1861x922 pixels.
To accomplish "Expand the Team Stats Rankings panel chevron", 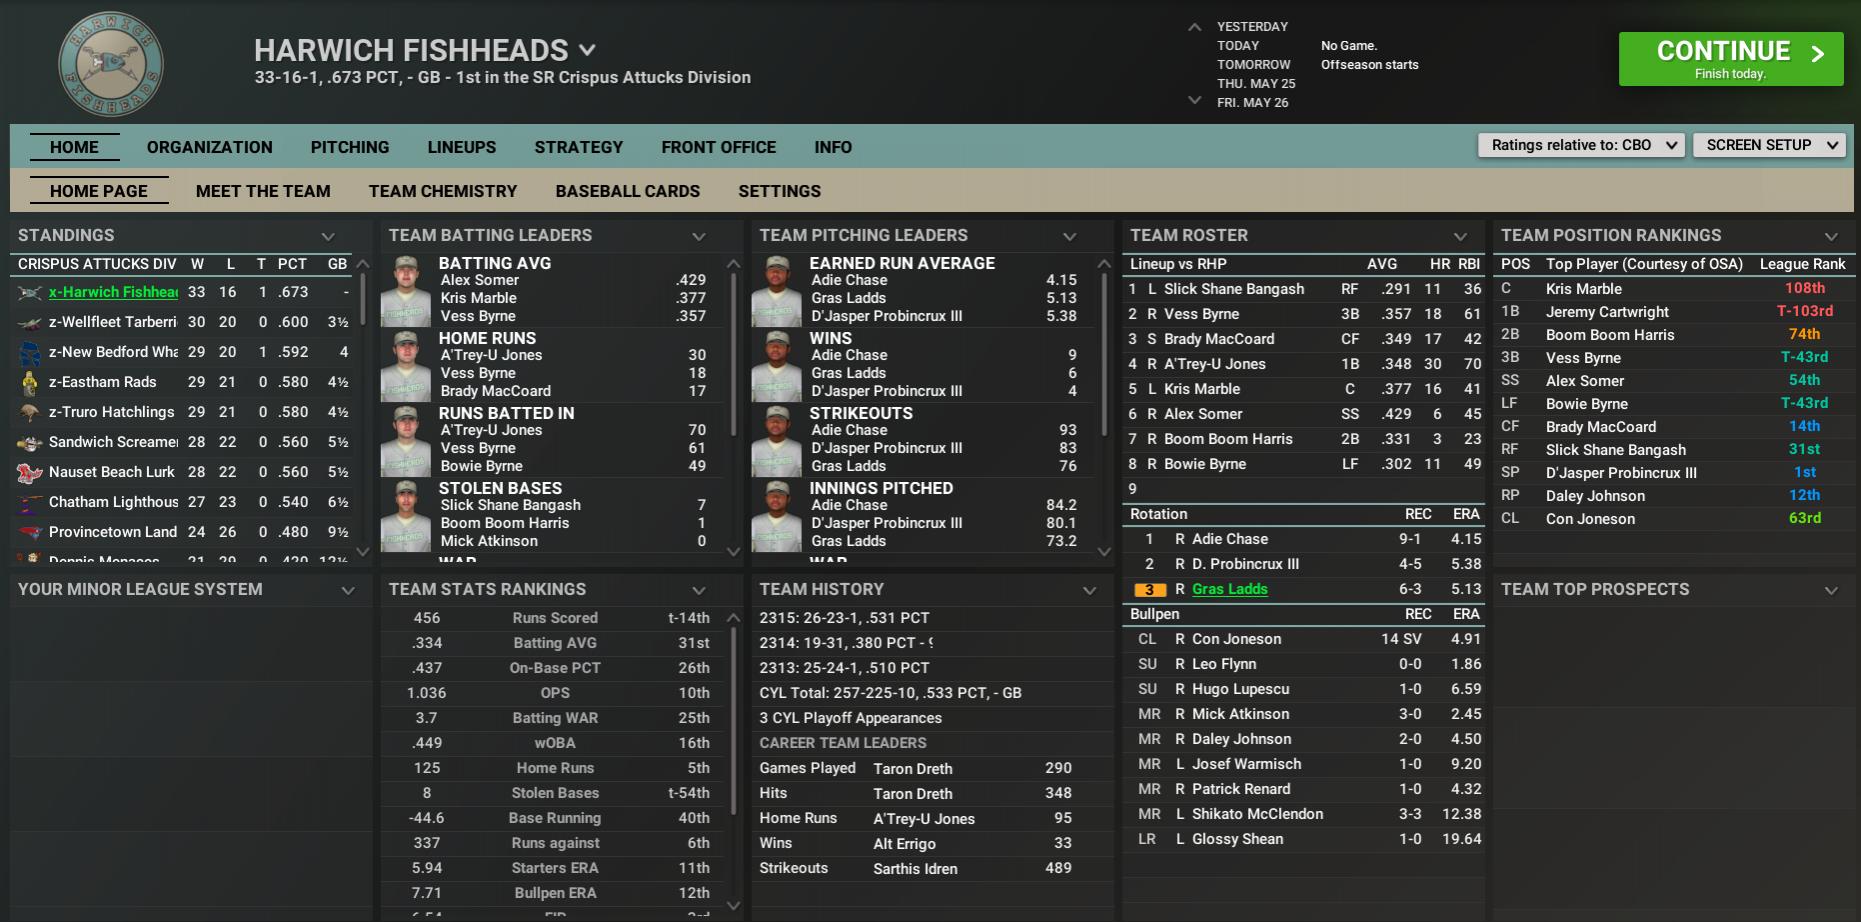I will (x=699, y=590).
